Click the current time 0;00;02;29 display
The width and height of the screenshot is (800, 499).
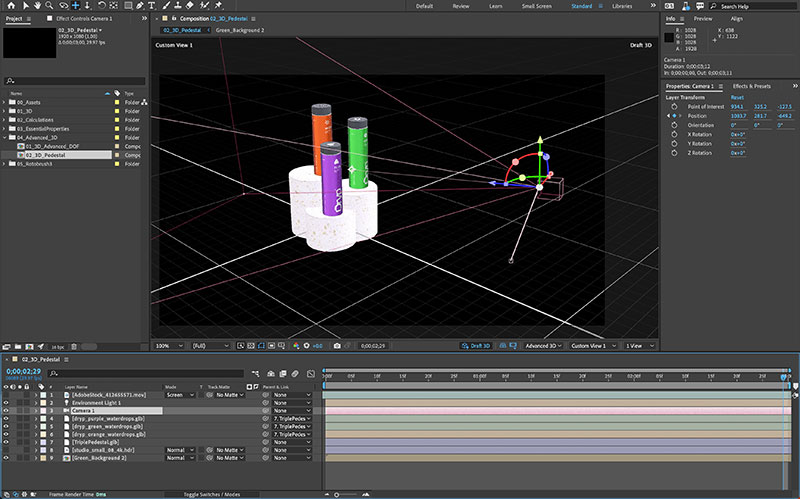click(23, 371)
